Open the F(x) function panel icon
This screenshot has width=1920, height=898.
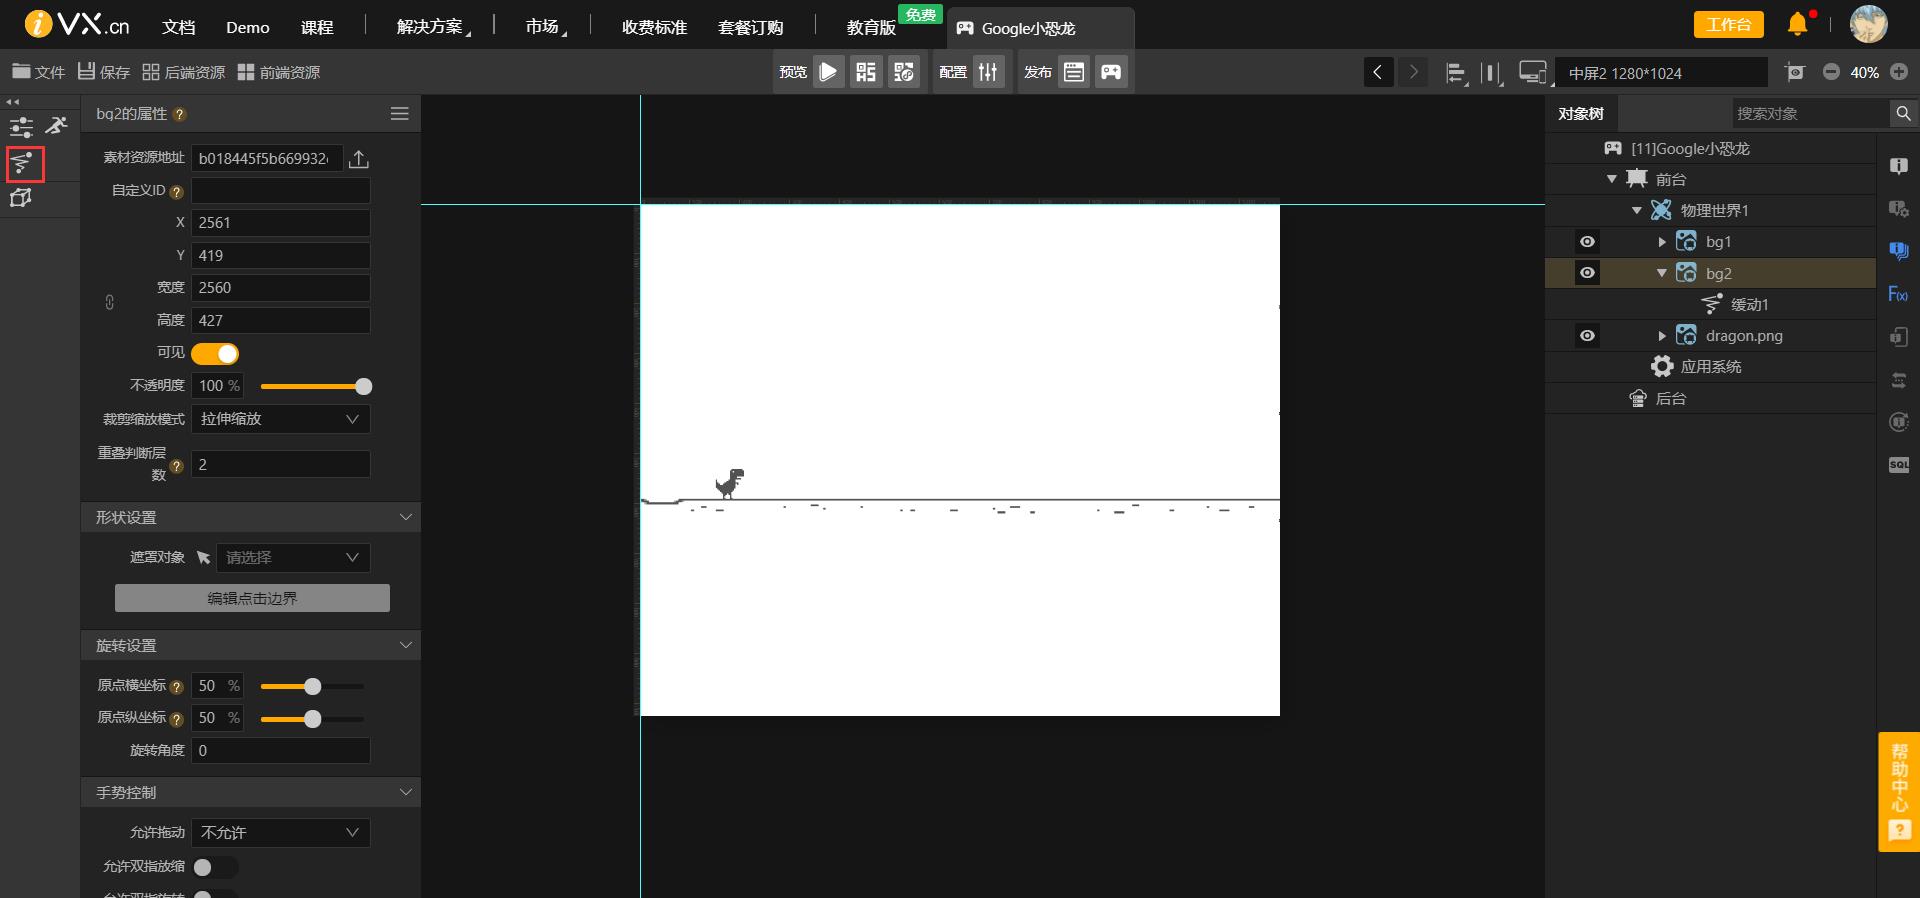click(x=1898, y=294)
